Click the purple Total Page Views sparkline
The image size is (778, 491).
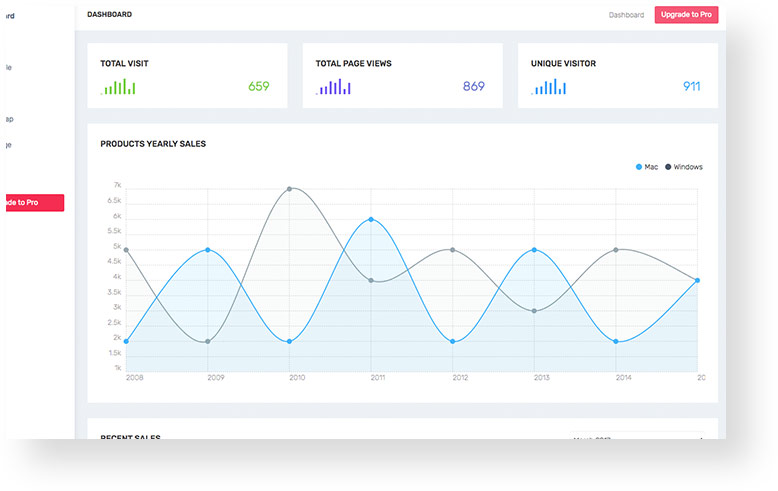pyautogui.click(x=333, y=87)
